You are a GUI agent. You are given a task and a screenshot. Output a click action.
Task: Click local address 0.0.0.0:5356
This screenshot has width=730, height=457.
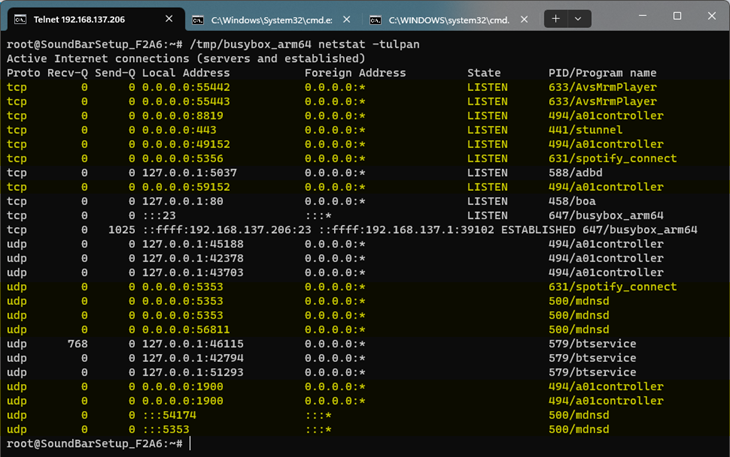(182, 159)
